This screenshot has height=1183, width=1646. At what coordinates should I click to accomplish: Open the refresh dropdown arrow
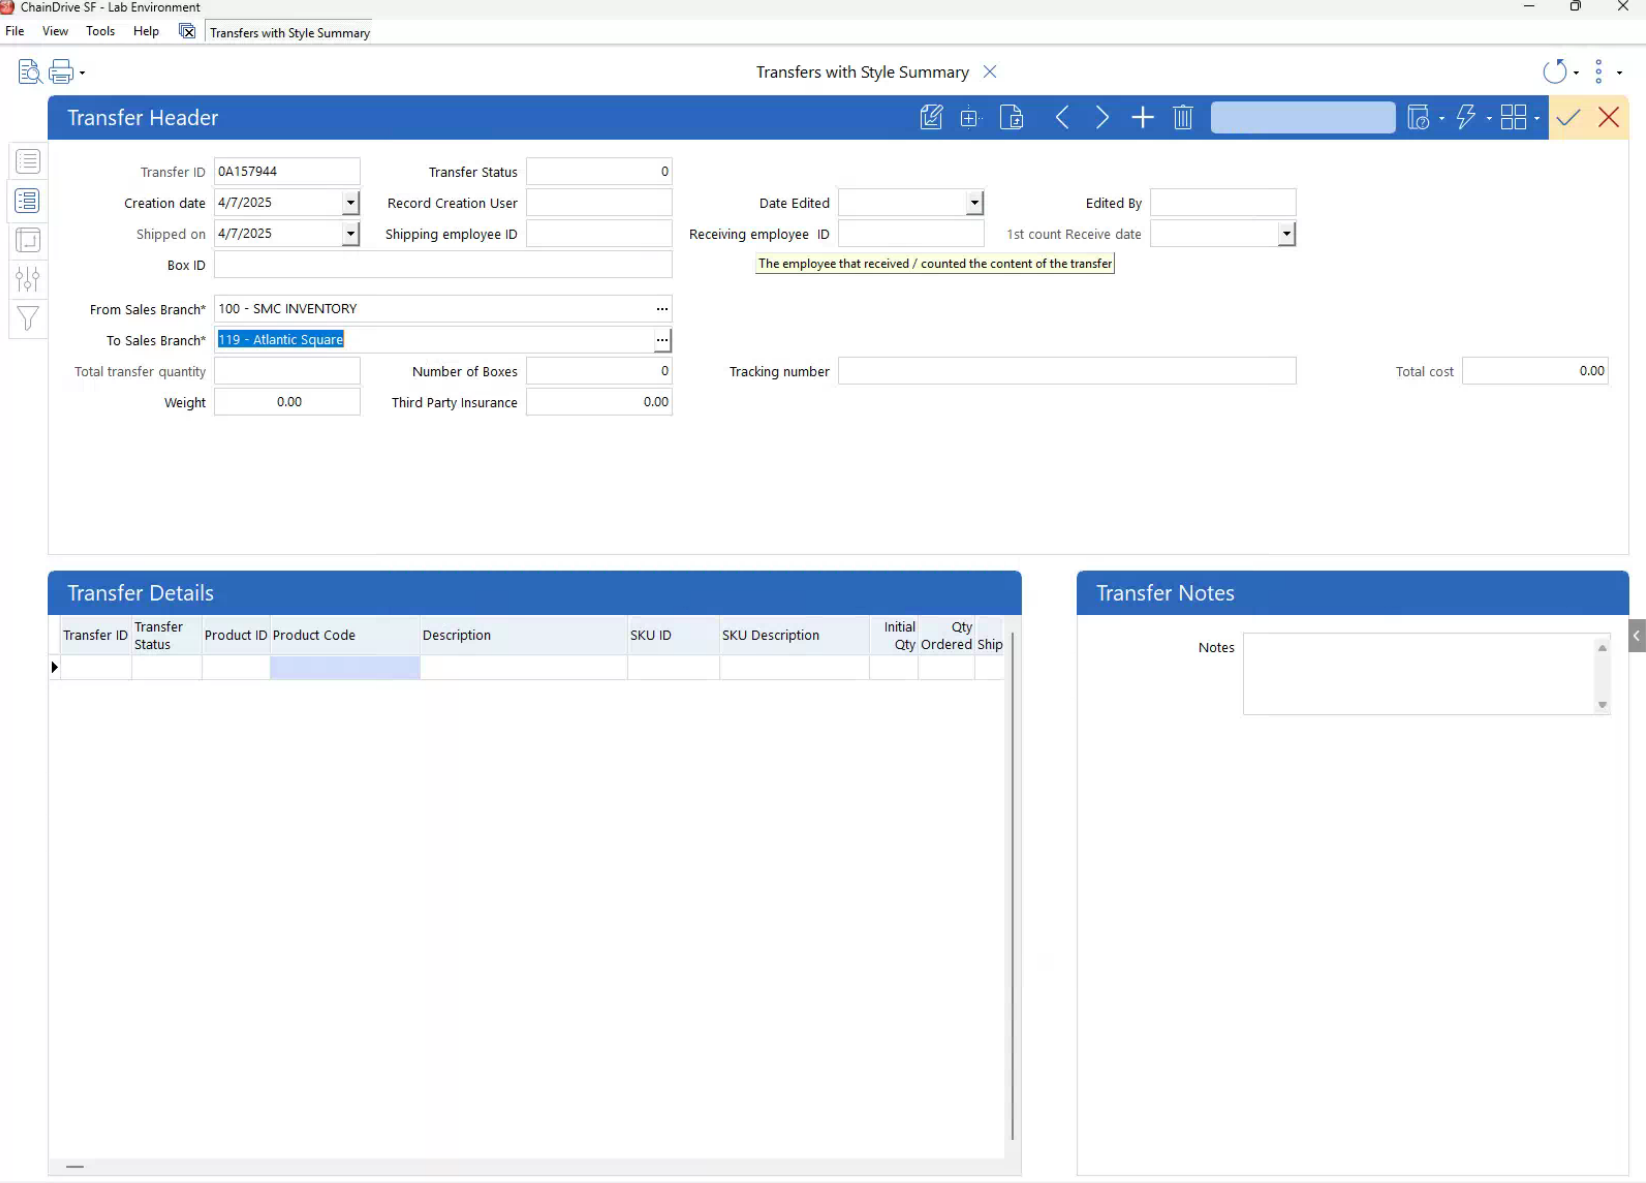[1576, 73]
